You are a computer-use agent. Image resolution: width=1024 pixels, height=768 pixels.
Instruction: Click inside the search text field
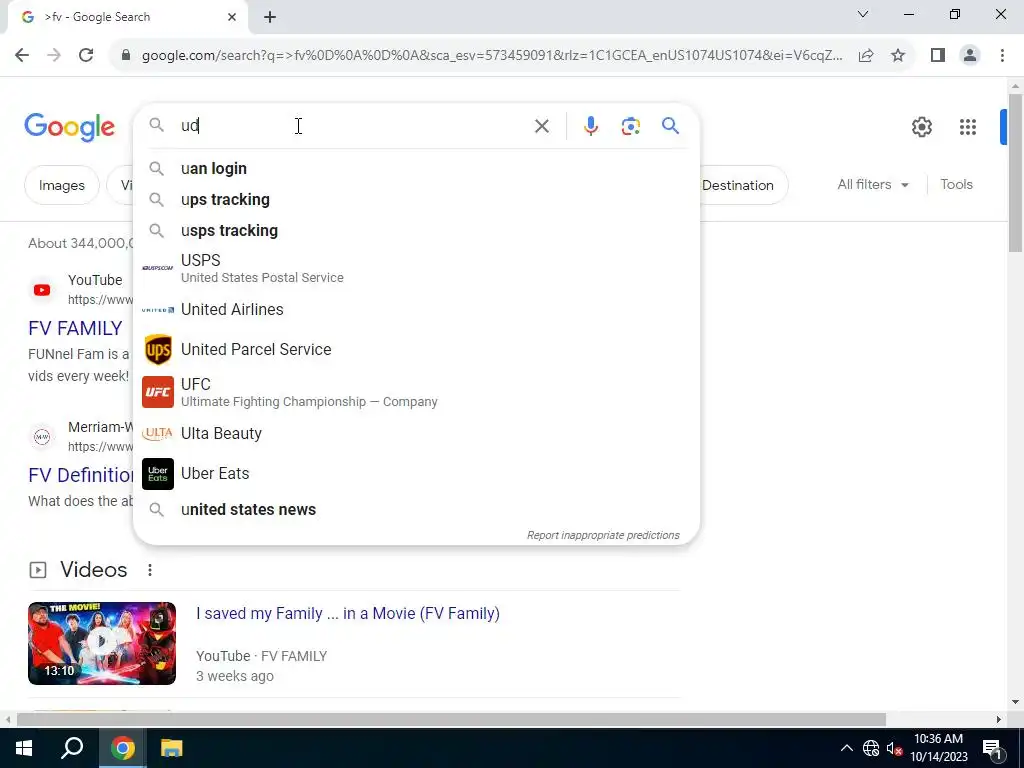point(353,126)
